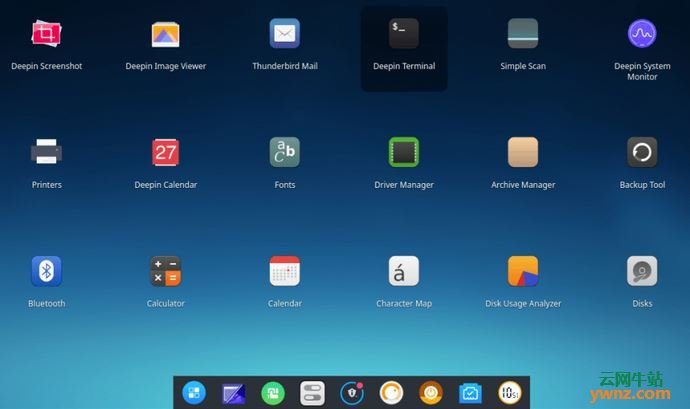Click the shield security icon in the dock
This screenshot has width=690, height=409.
[352, 393]
